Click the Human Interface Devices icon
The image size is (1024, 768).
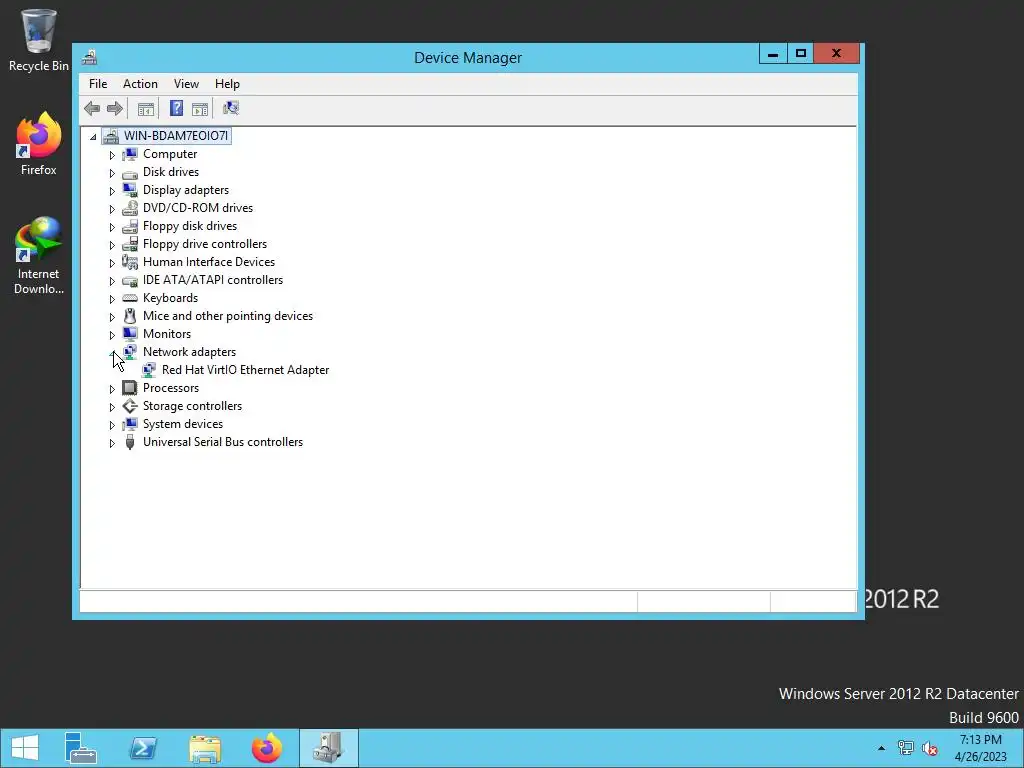tap(130, 262)
